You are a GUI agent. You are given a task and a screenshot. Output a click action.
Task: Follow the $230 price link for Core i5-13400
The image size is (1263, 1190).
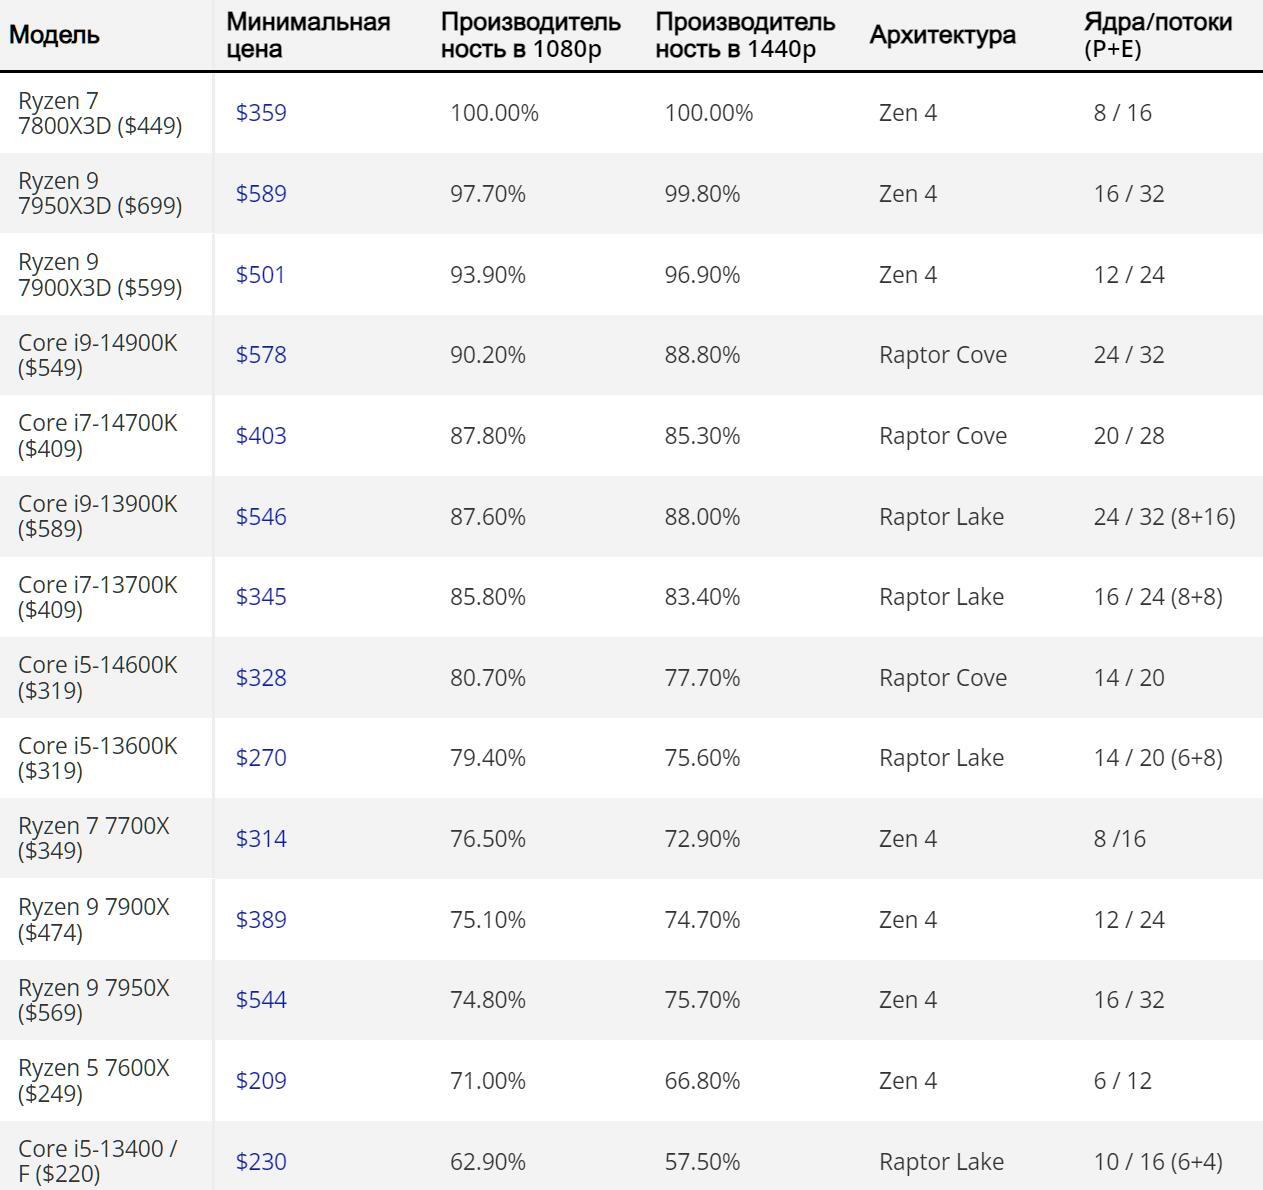(261, 1162)
